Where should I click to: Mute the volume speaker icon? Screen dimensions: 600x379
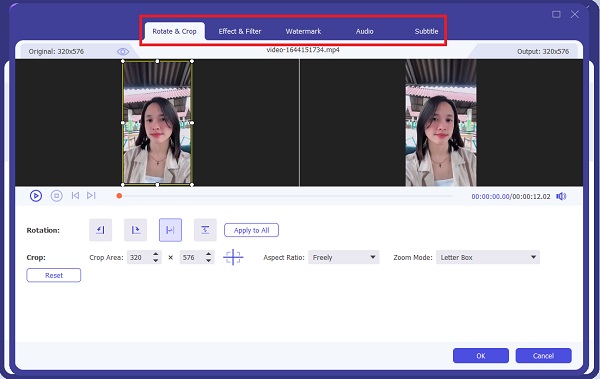[561, 196]
